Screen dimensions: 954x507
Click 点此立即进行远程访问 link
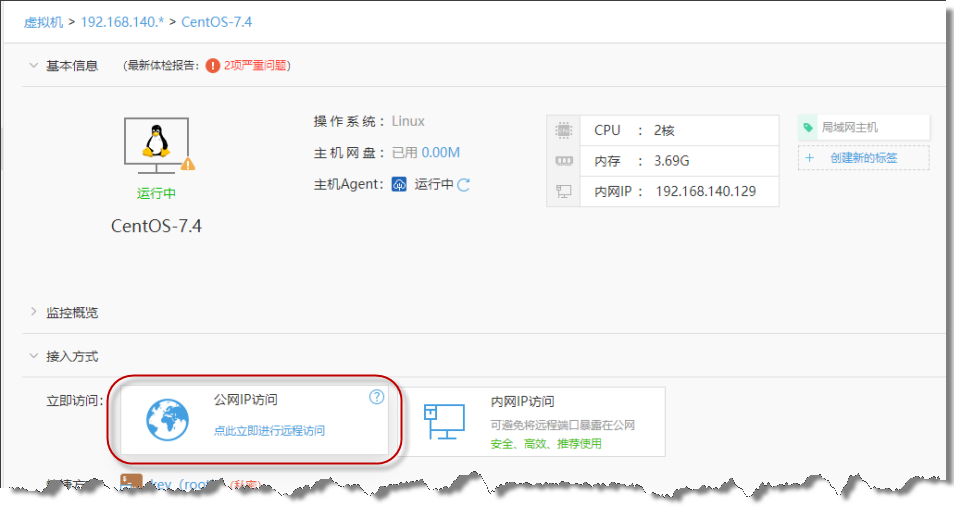coord(269,431)
